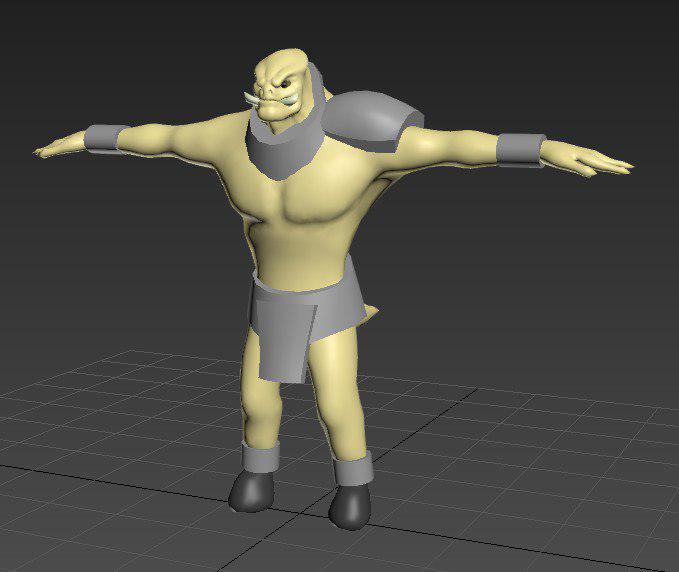Pick the gray loincloth front flap
This screenshot has width=679, height=572.
coord(285,340)
